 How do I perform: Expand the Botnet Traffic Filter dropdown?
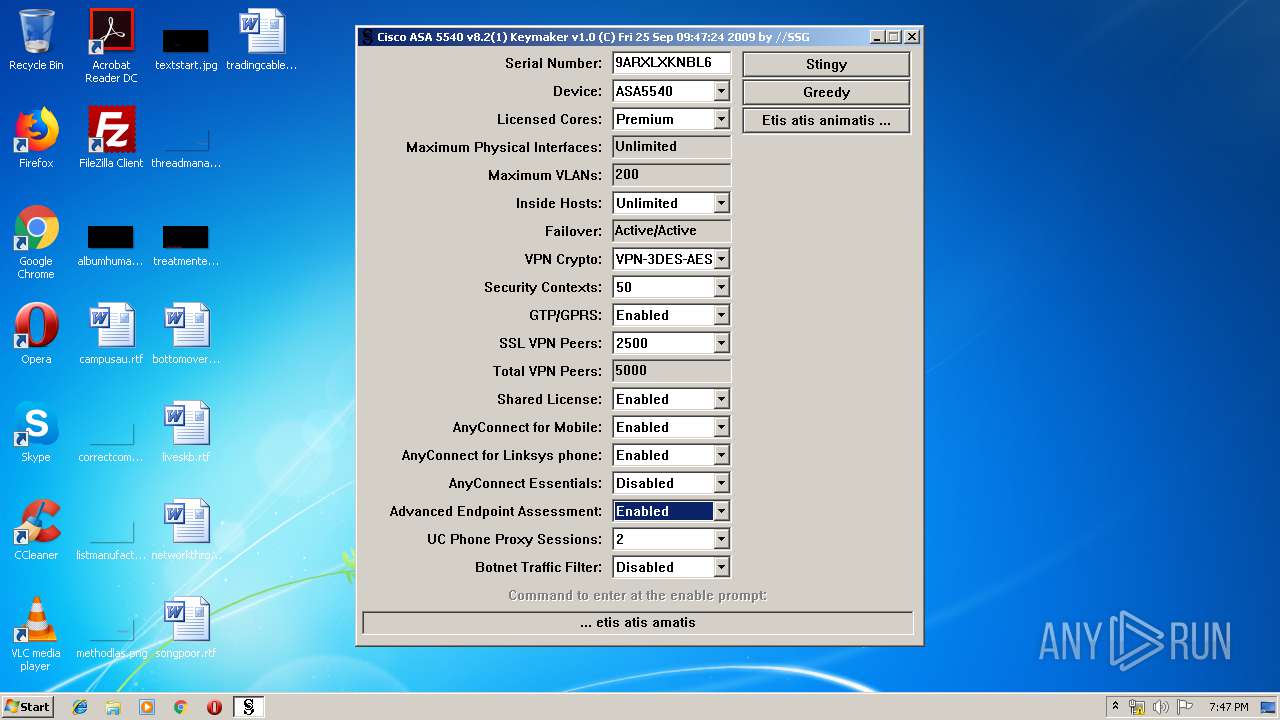pyautogui.click(x=722, y=567)
